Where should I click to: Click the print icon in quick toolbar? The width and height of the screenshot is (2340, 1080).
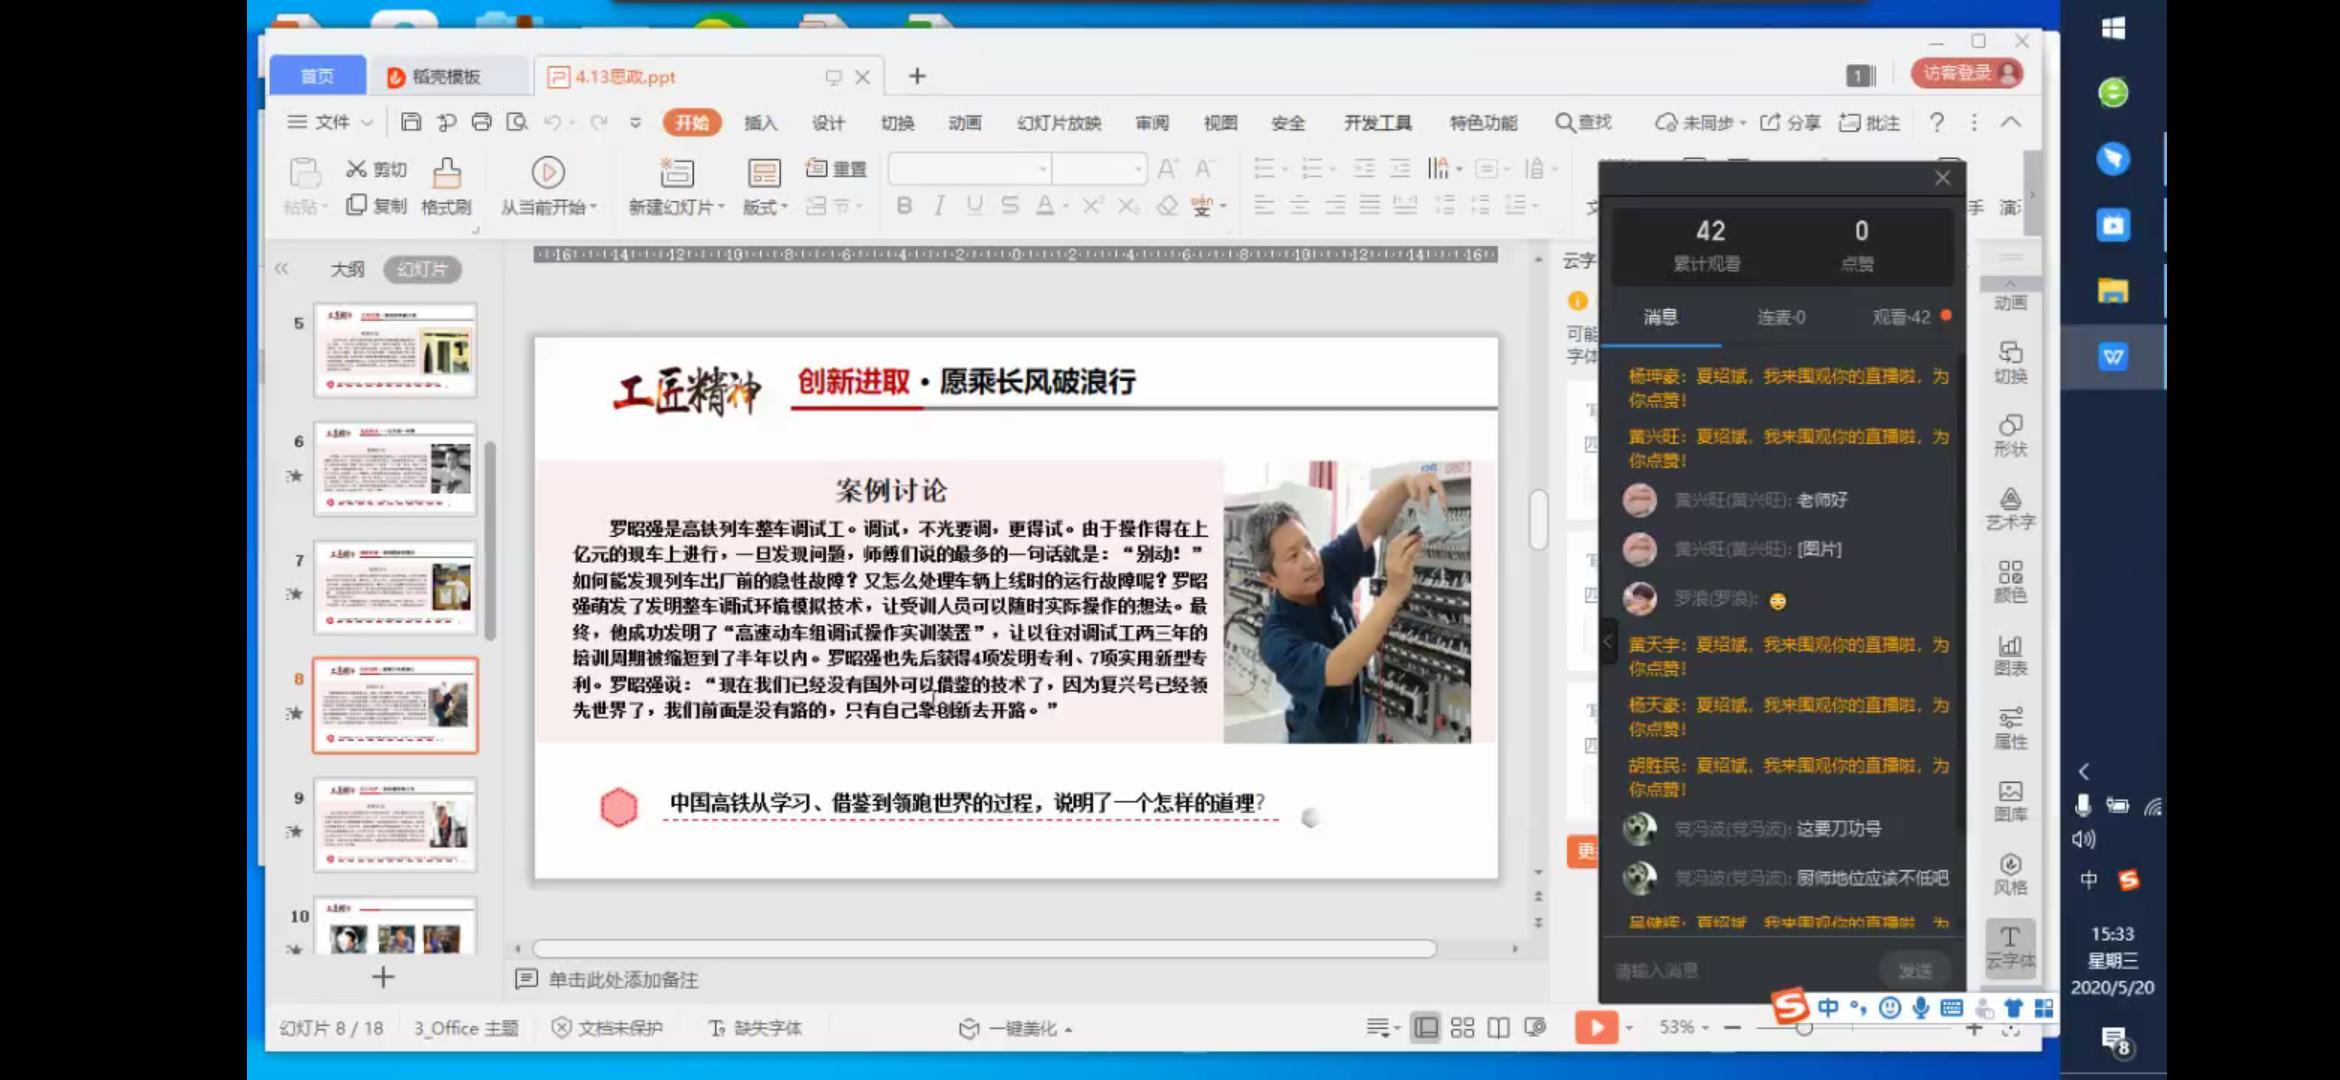click(x=481, y=122)
